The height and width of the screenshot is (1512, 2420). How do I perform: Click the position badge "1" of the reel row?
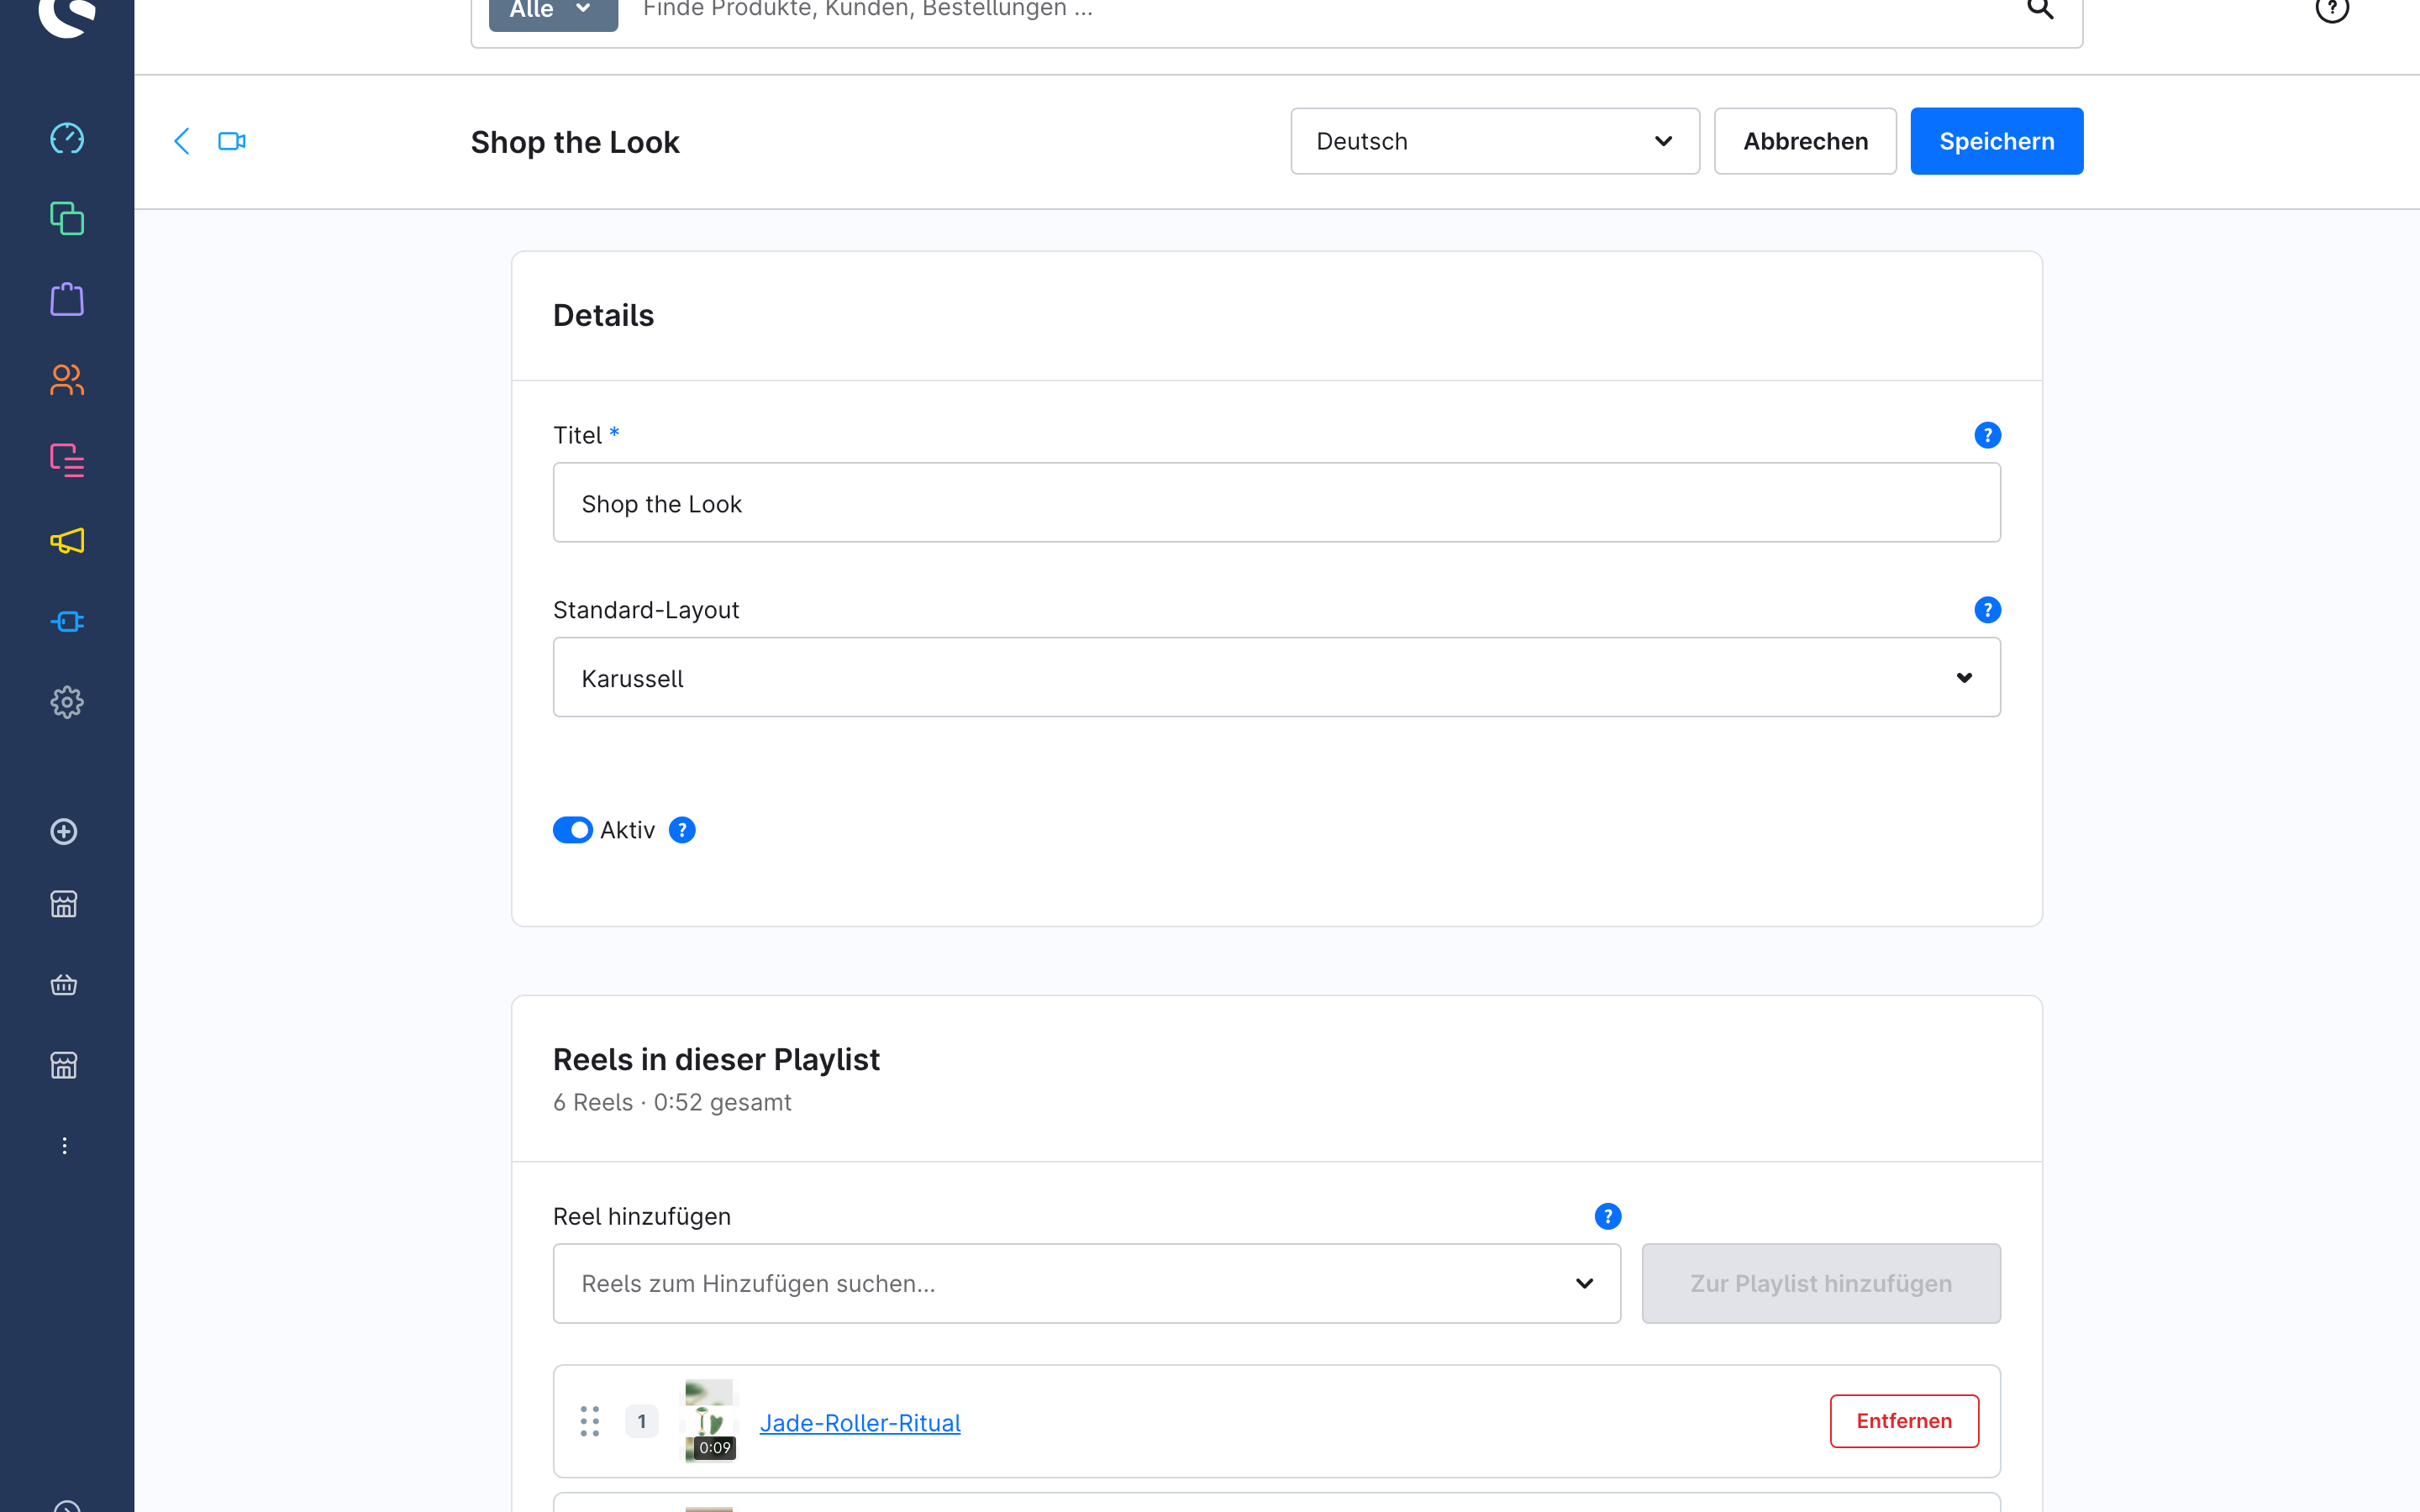[642, 1421]
